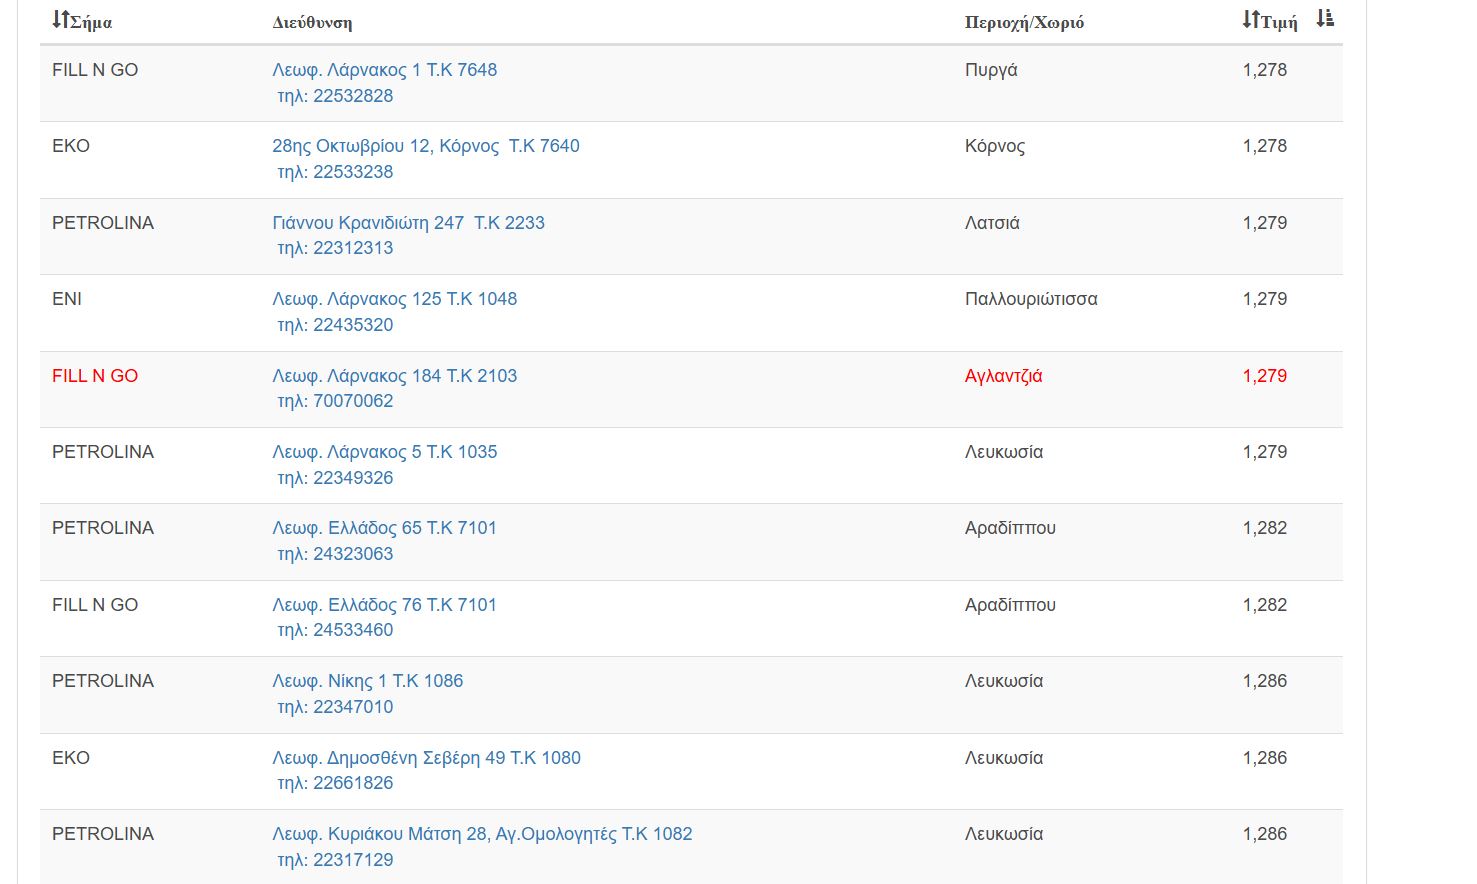The image size is (1477, 884).
Task: Click the descending sort icon at far right of header
Action: 1325,19
